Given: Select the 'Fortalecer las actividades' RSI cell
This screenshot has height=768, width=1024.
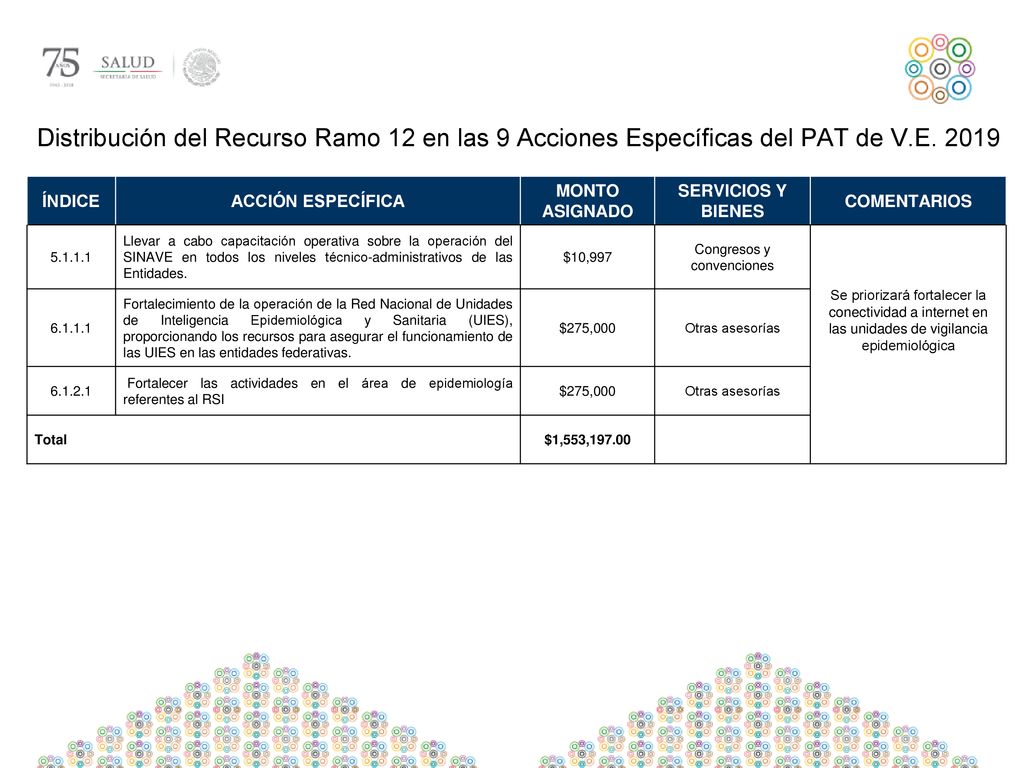Looking at the screenshot, I should (x=318, y=391).
